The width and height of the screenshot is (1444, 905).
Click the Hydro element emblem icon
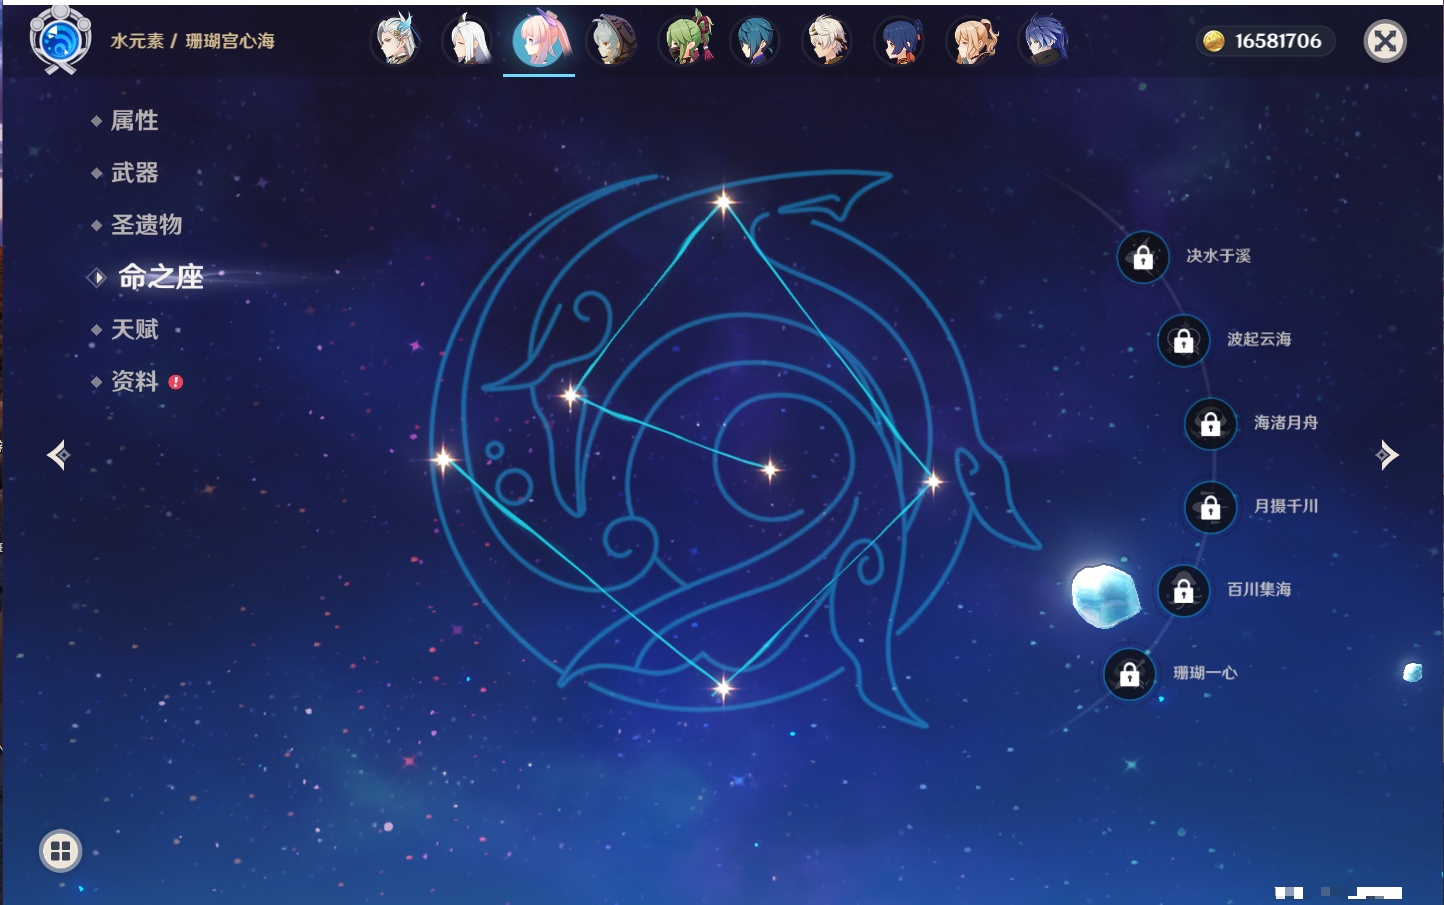coord(60,40)
